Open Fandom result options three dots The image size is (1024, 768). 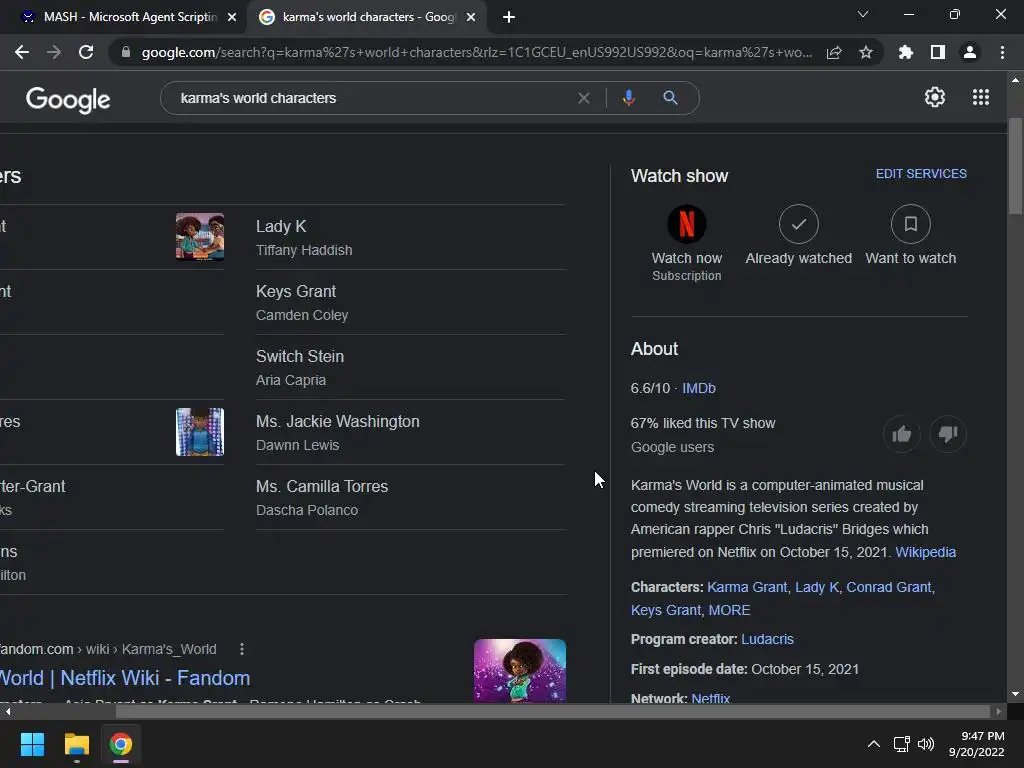242,649
